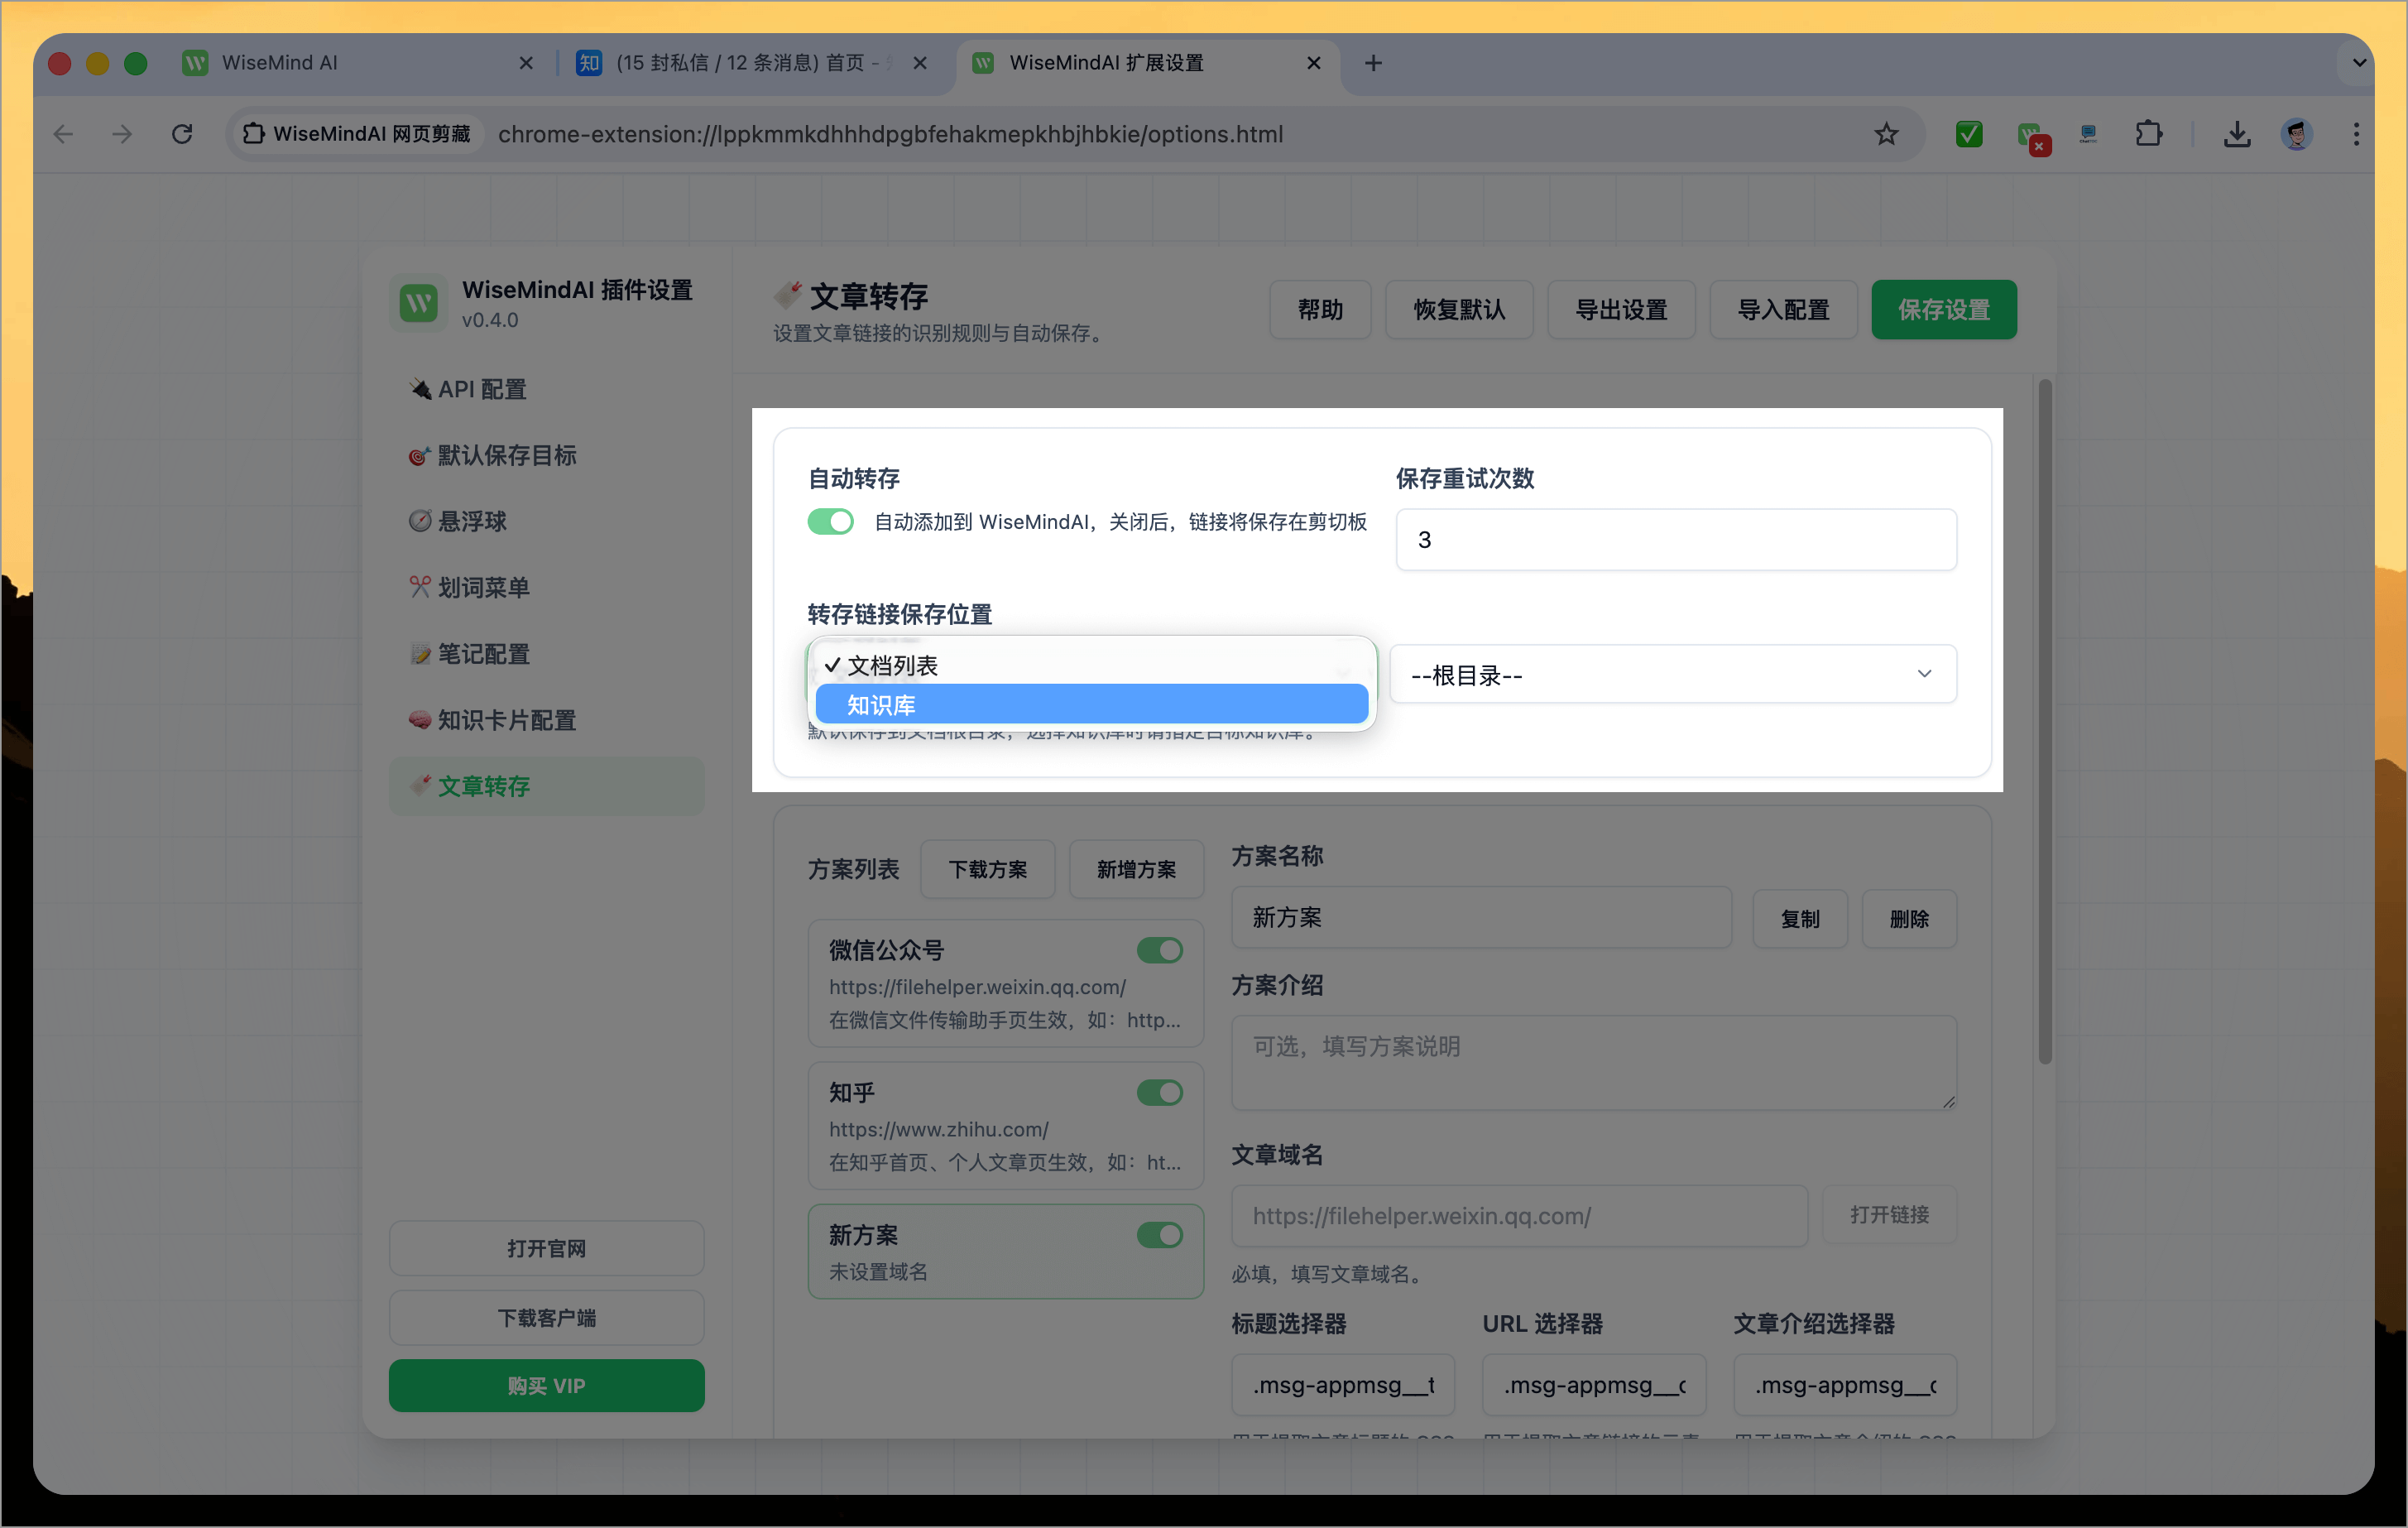Toggle off the 微信公众号 scheme

click(1159, 951)
